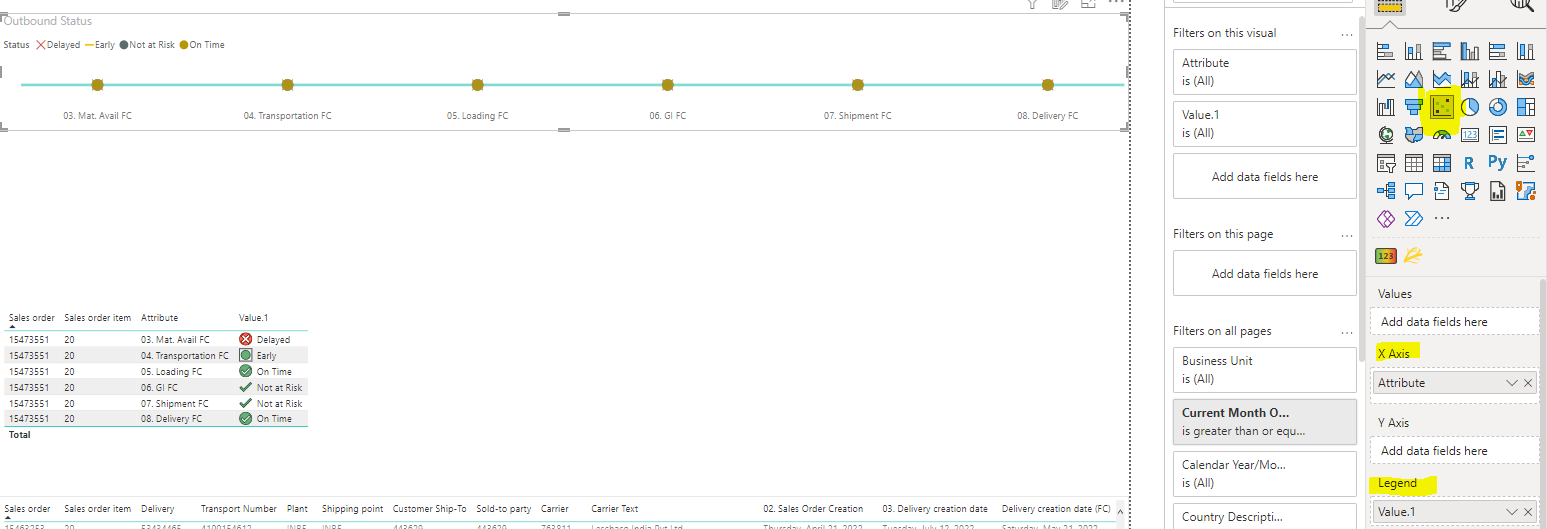
Task: Click the highlighted scatter chart visual
Action: pos(1442,107)
